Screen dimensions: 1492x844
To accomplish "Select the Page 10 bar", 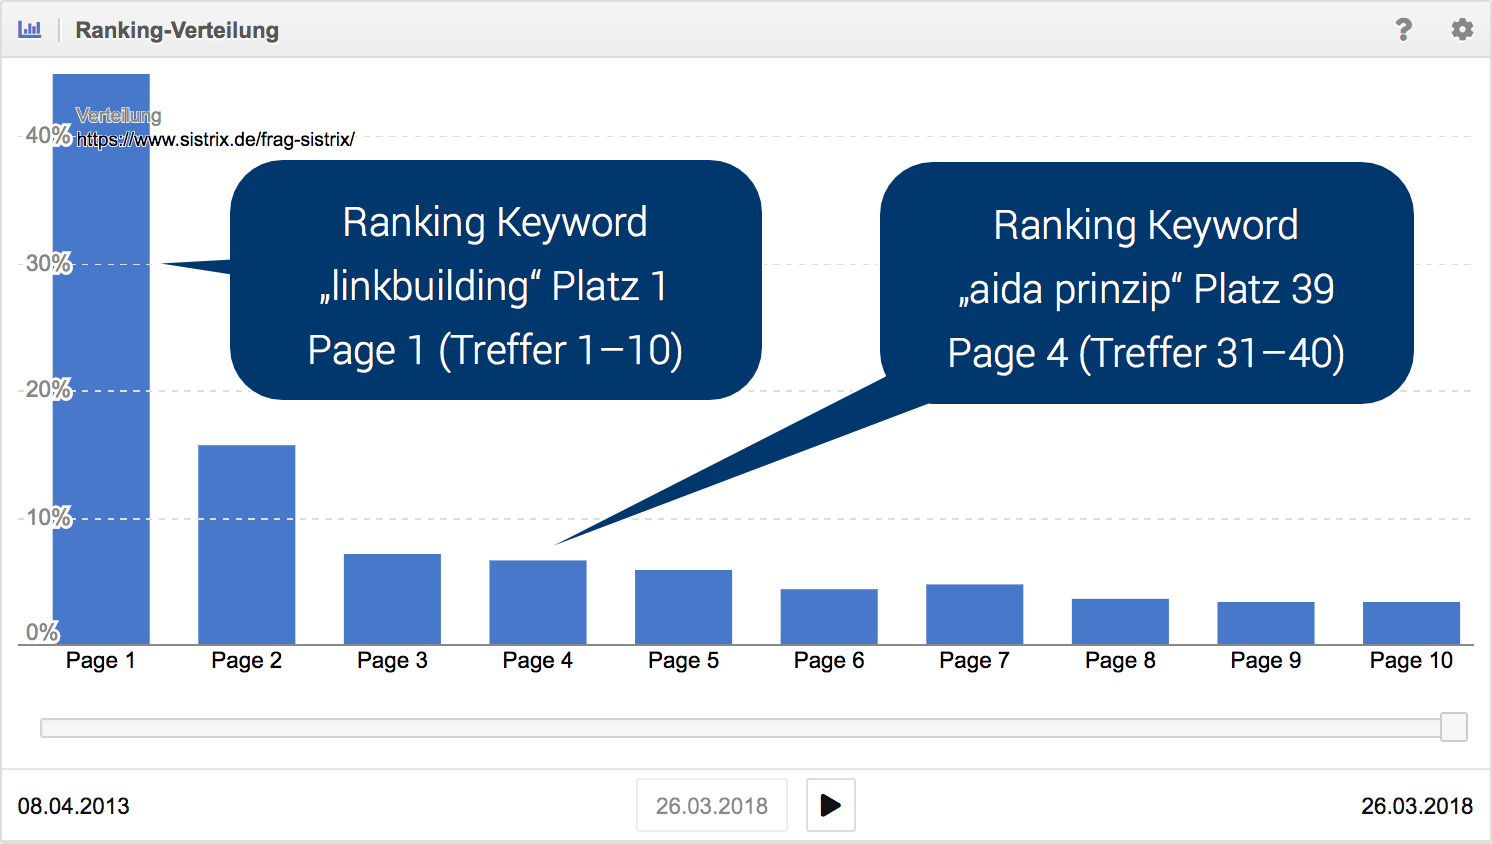I will (x=1411, y=623).
